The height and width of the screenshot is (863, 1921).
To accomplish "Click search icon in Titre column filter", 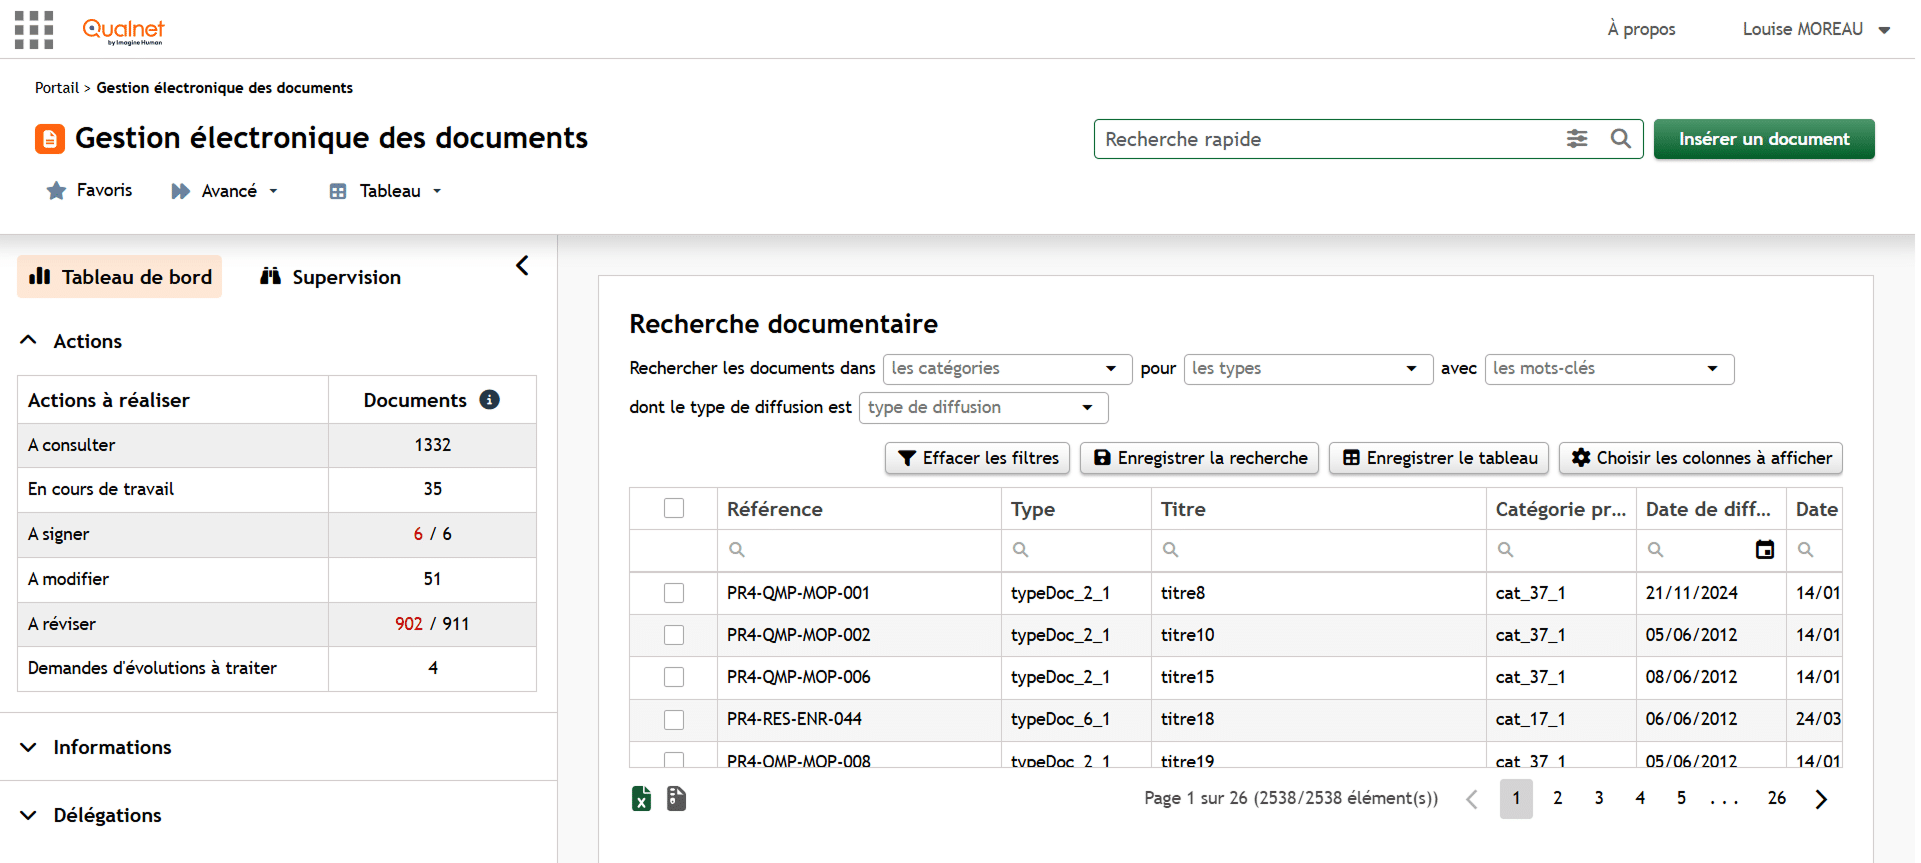I will point(1170,549).
